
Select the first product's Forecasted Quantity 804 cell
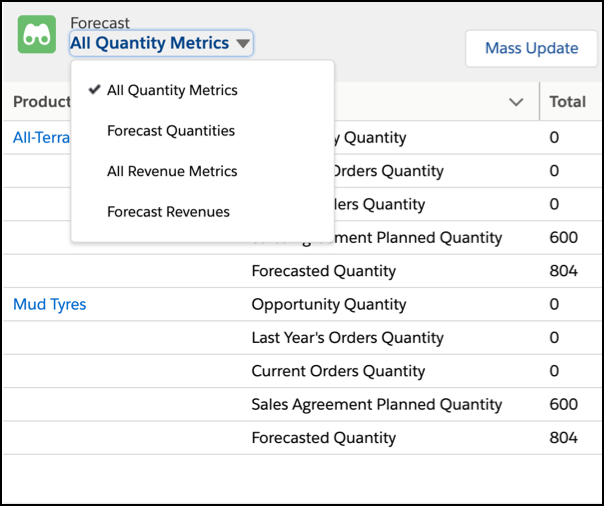click(564, 271)
